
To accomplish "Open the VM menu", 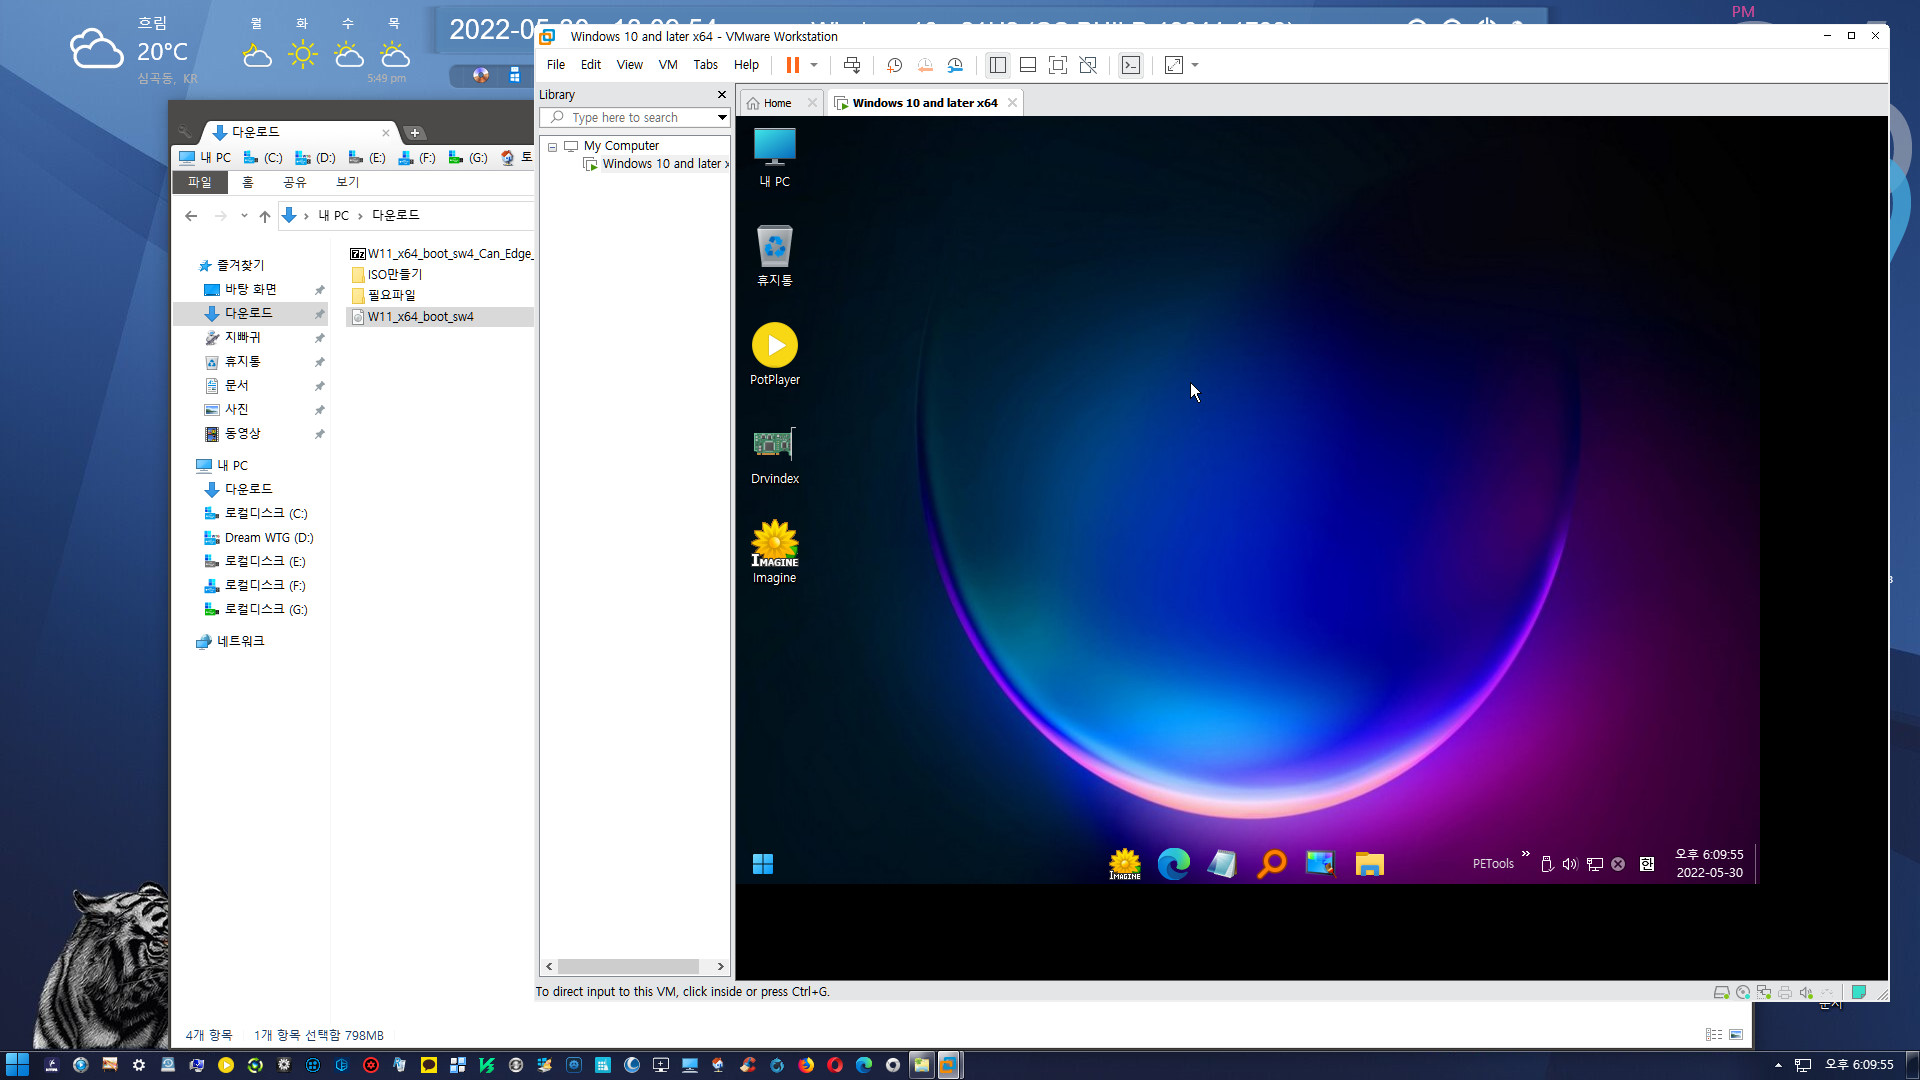I will (668, 65).
